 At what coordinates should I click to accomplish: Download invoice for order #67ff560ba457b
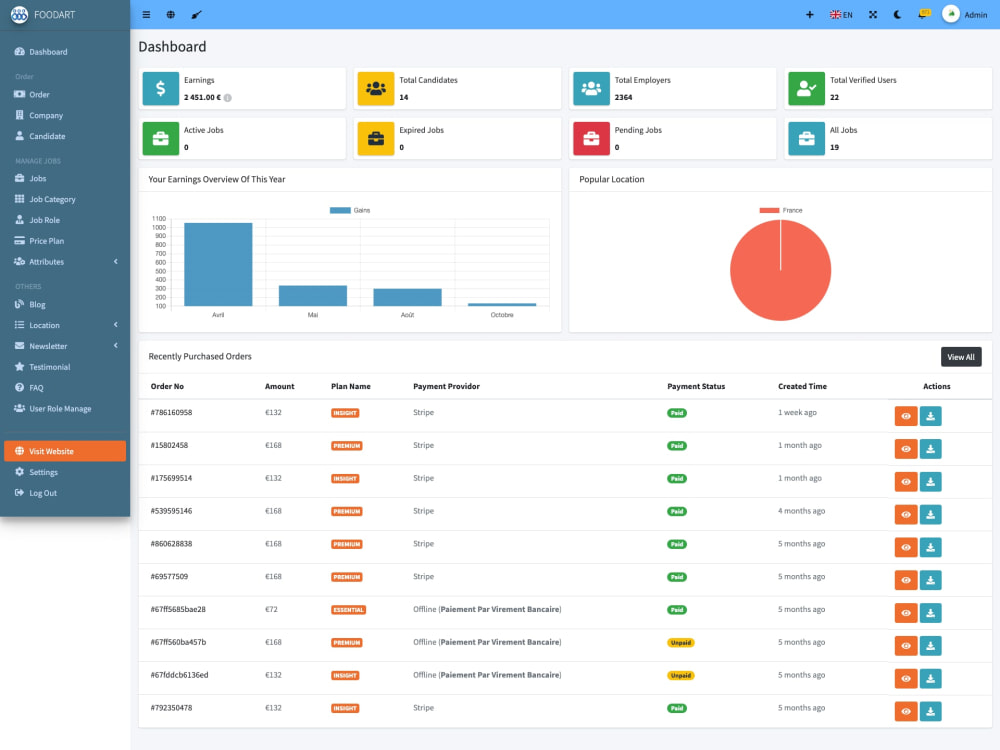(x=930, y=646)
